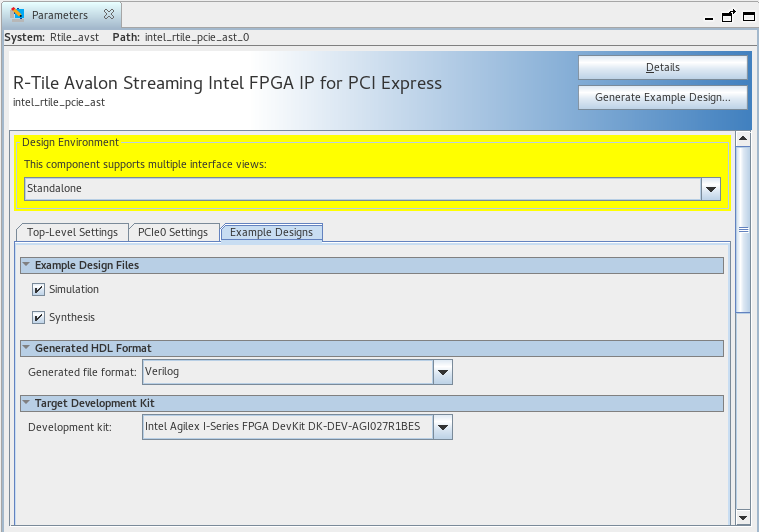Minimize the Parameters panel
The width and height of the screenshot is (759, 532).
point(709,17)
